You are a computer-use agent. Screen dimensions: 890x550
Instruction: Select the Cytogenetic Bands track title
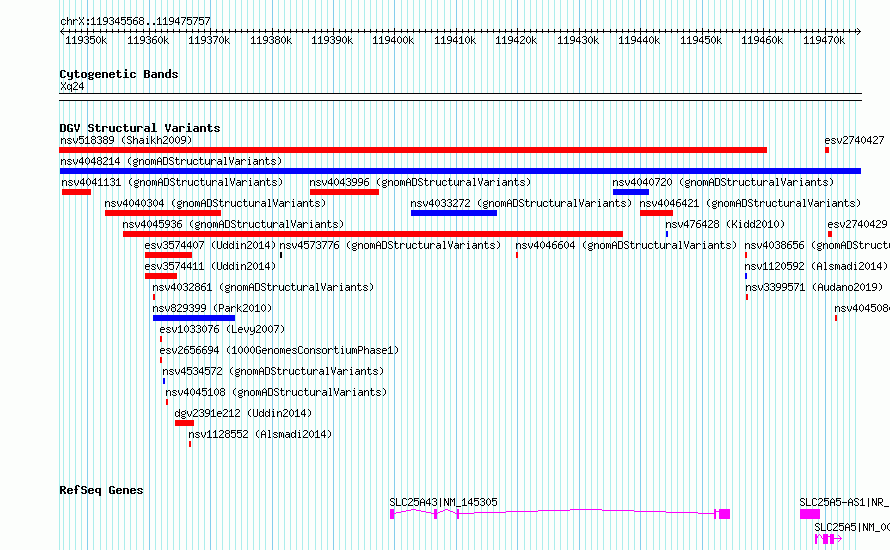pos(119,74)
